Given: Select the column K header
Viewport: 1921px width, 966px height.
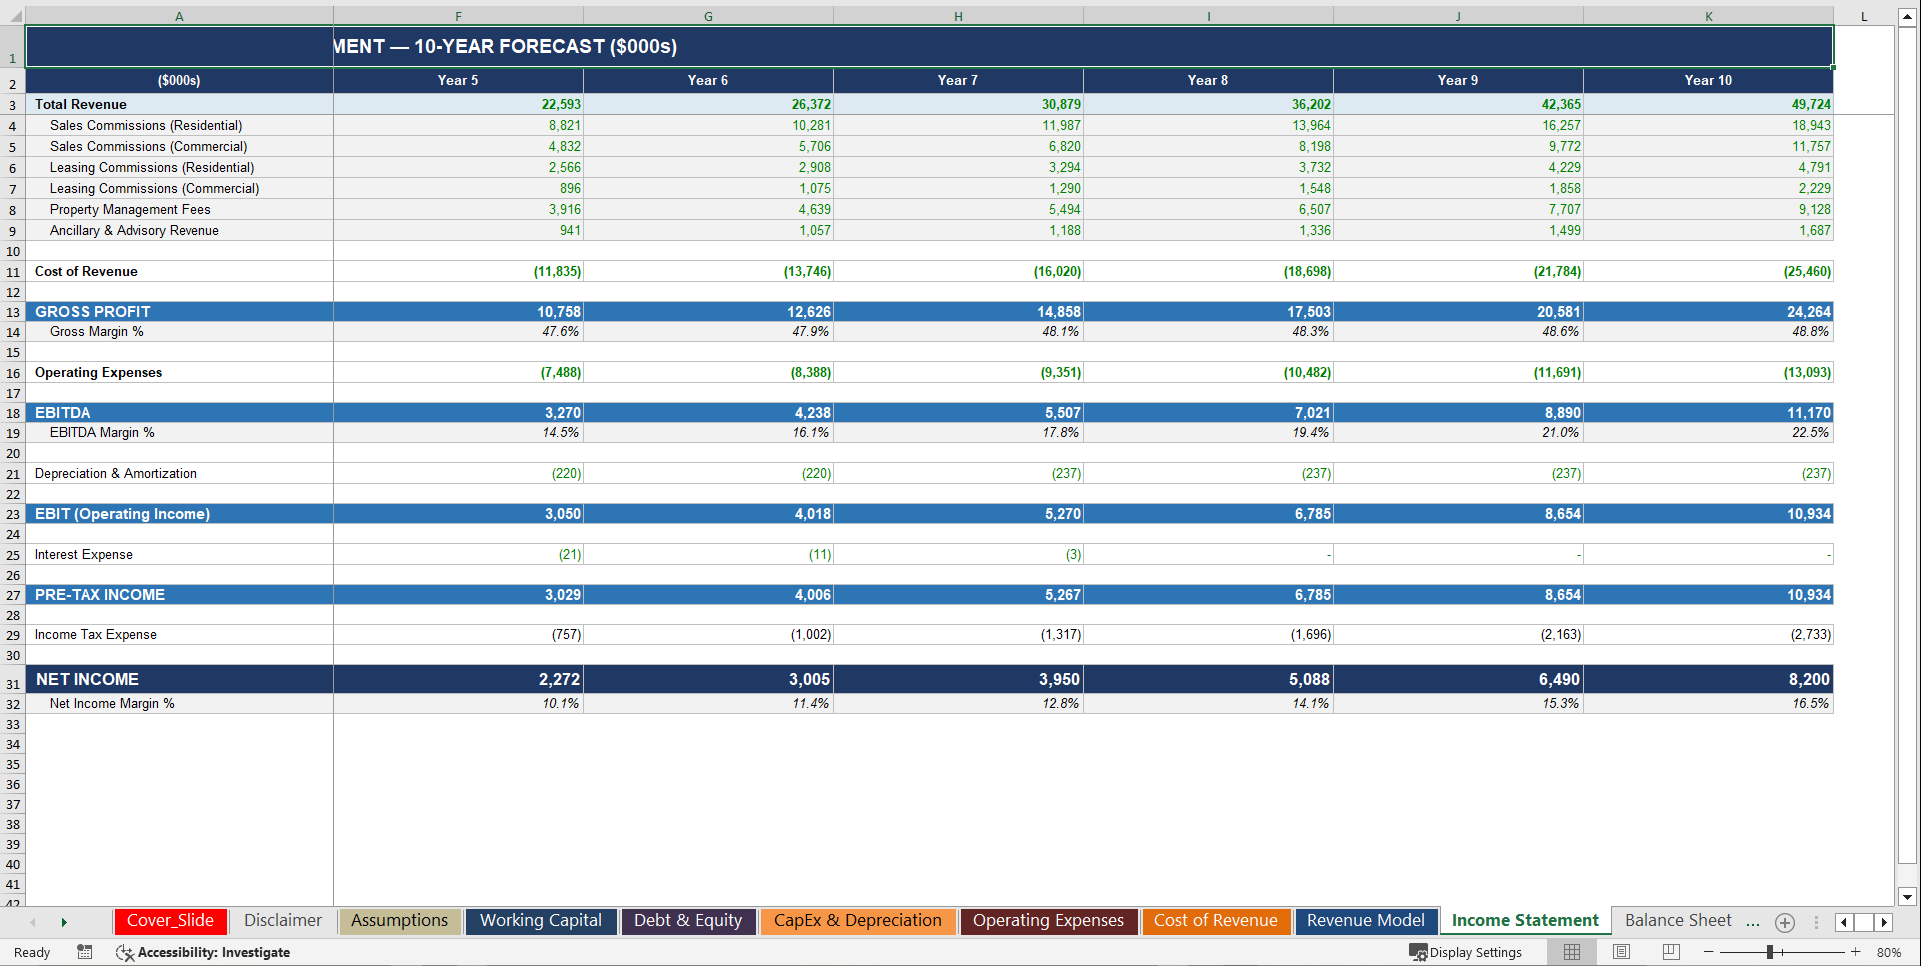Looking at the screenshot, I should (x=1708, y=16).
